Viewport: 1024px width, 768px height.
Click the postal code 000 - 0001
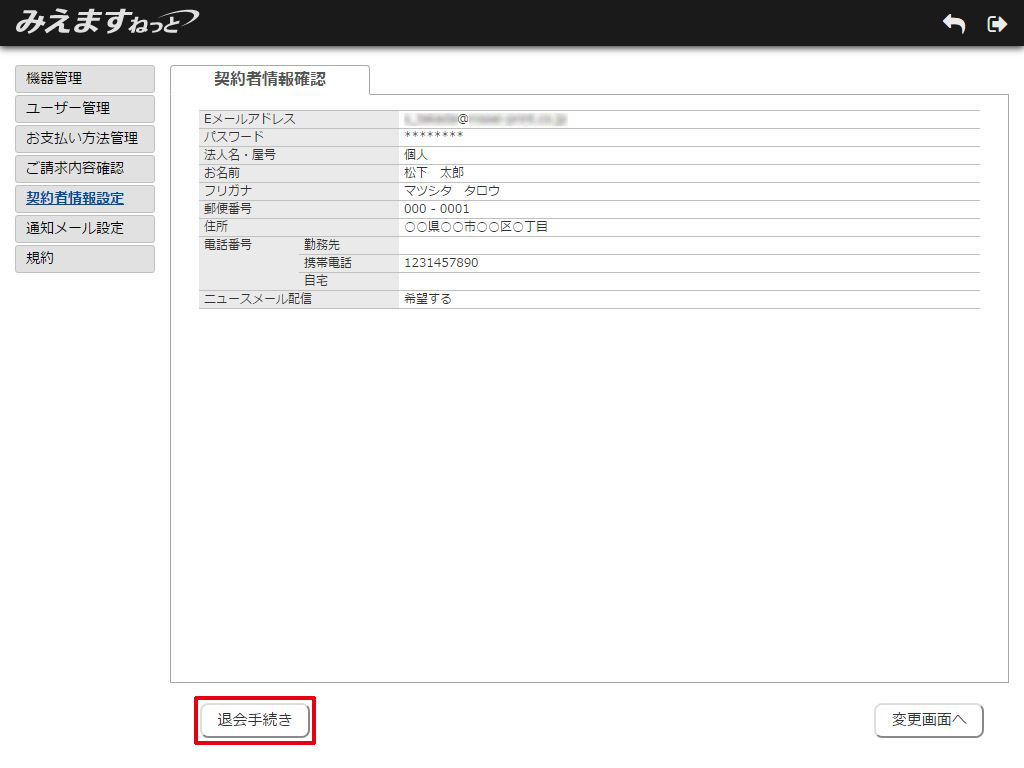tap(437, 209)
